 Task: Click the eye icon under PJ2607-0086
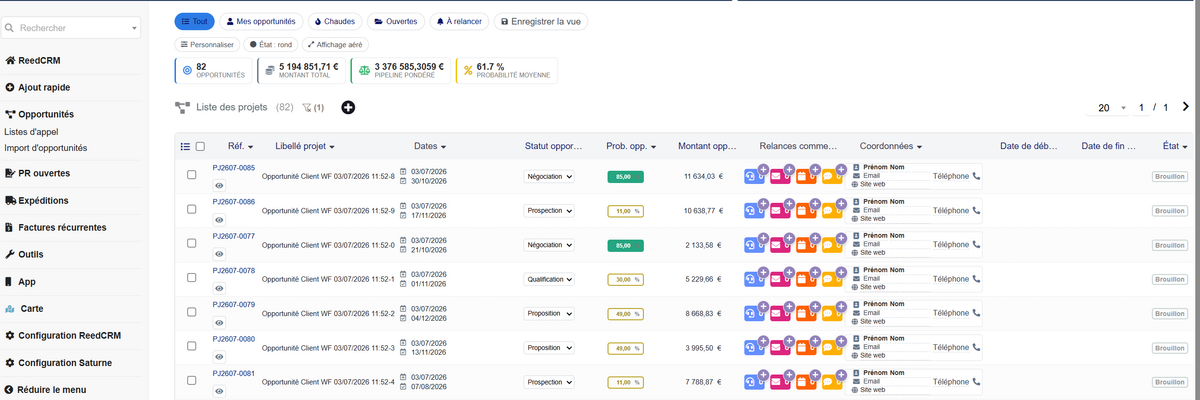219,220
